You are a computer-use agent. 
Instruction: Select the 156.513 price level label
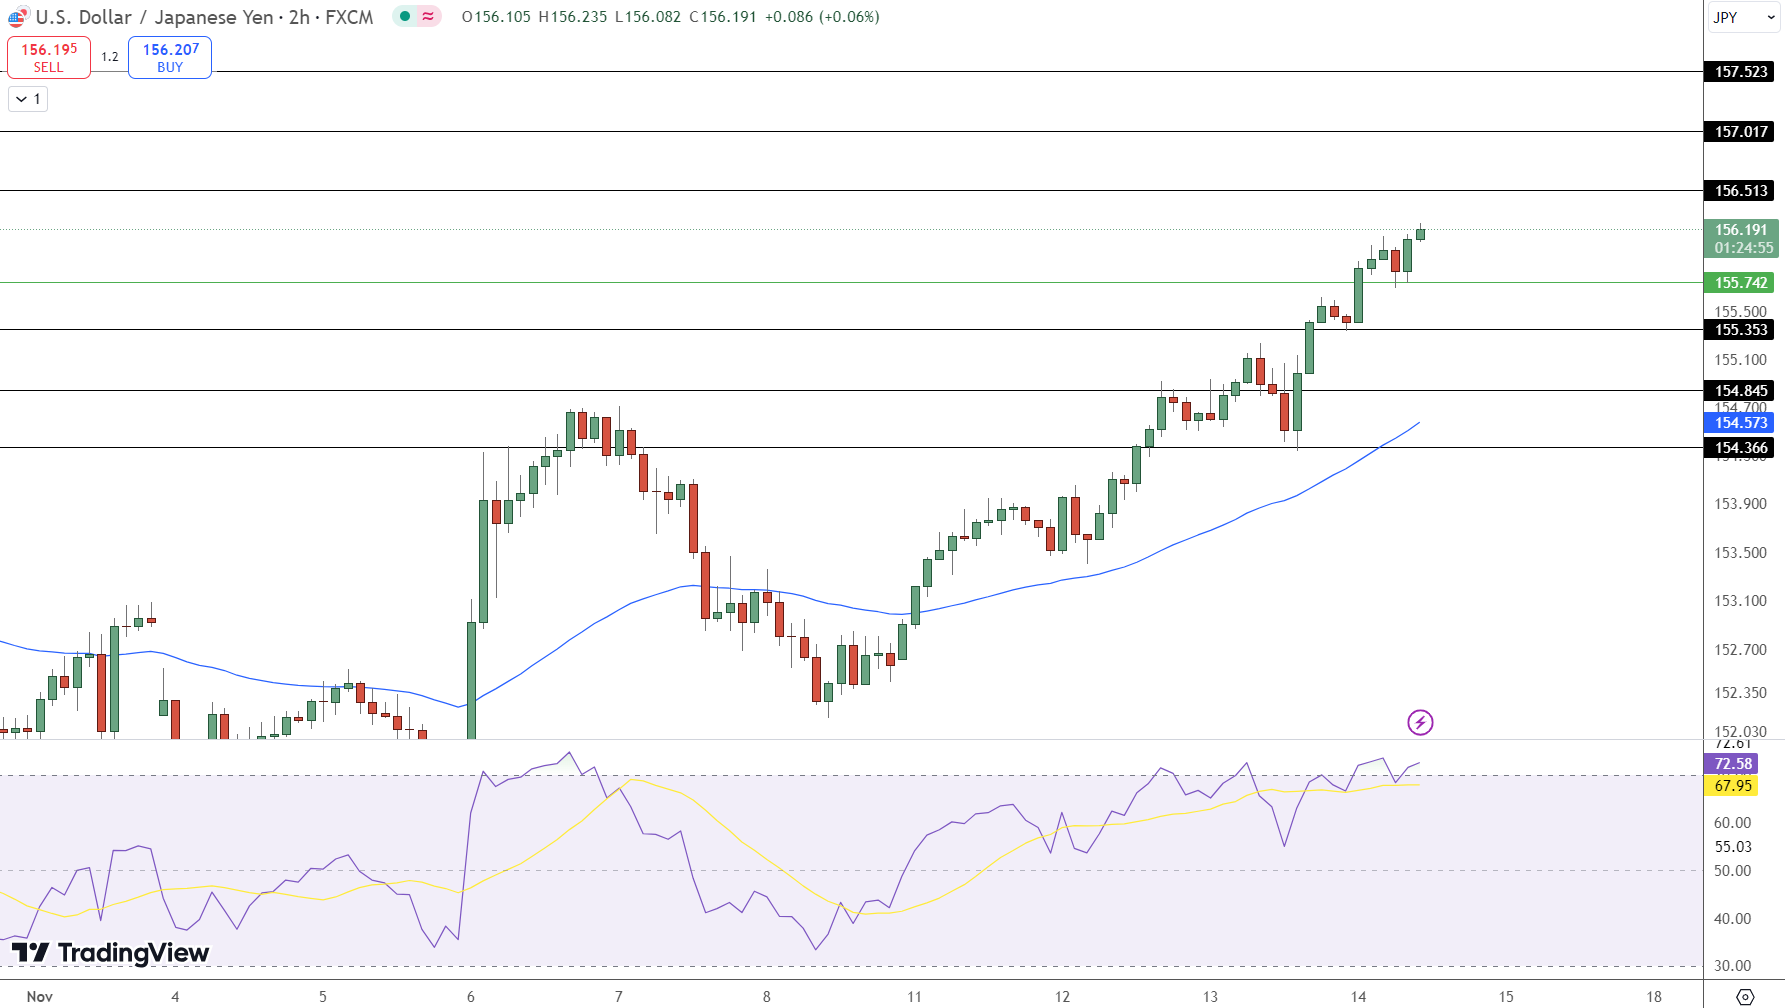(x=1740, y=191)
